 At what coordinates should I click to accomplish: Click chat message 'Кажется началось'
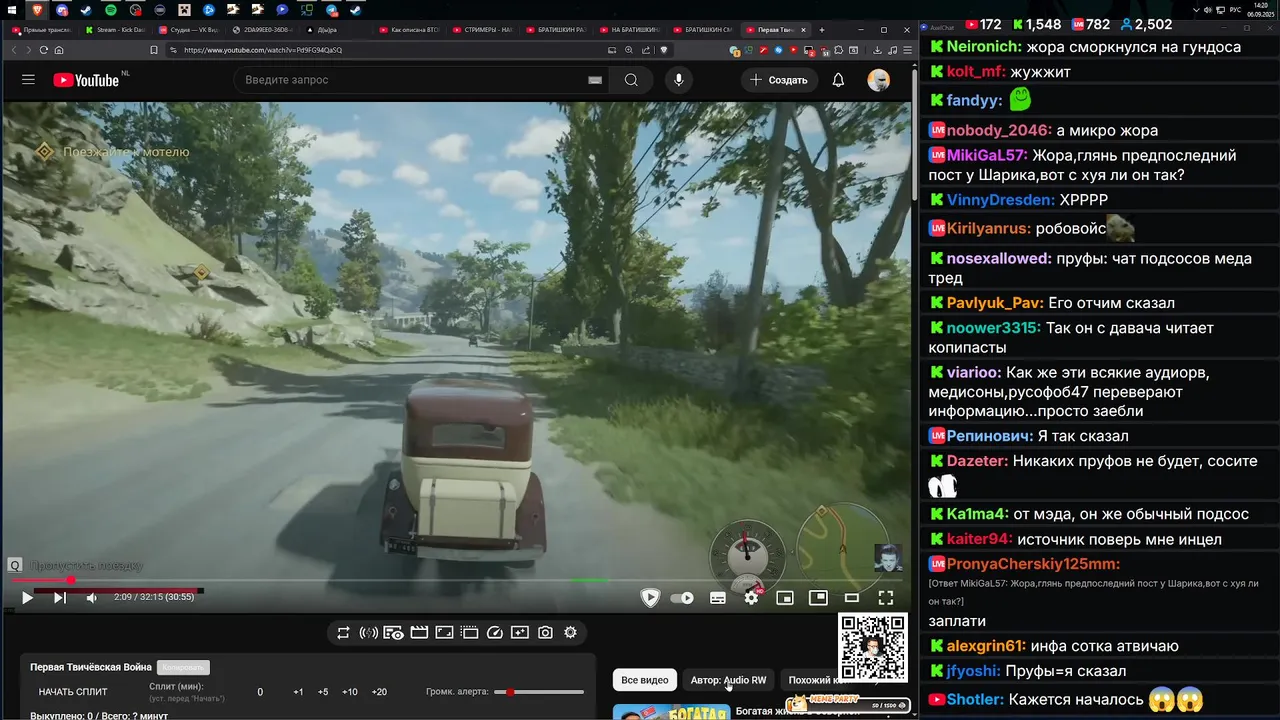1076,700
